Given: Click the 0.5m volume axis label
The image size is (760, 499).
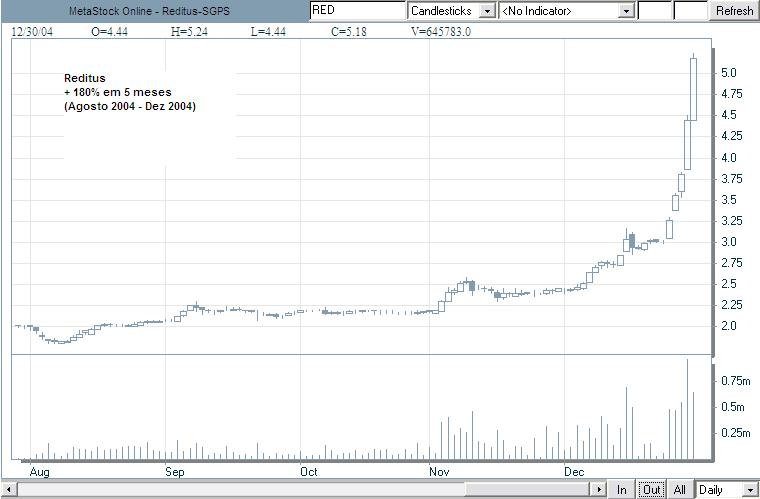Looking at the screenshot, I should (732, 407).
